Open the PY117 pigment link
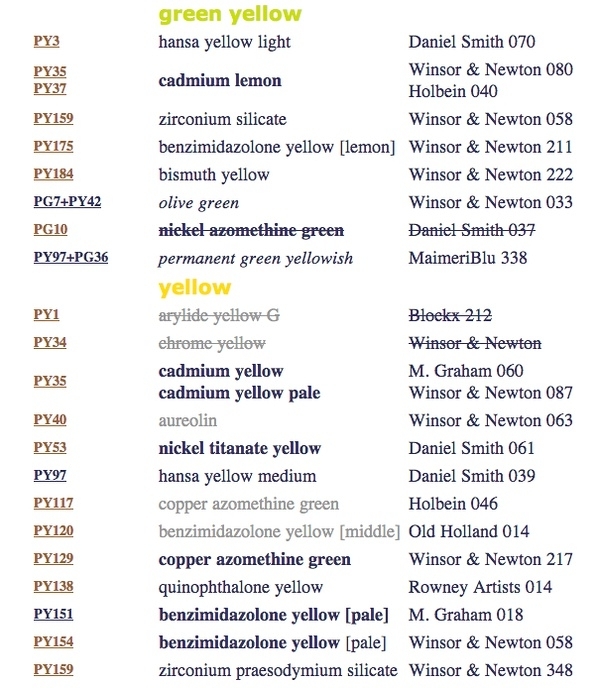The width and height of the screenshot is (600, 688). [x=53, y=503]
